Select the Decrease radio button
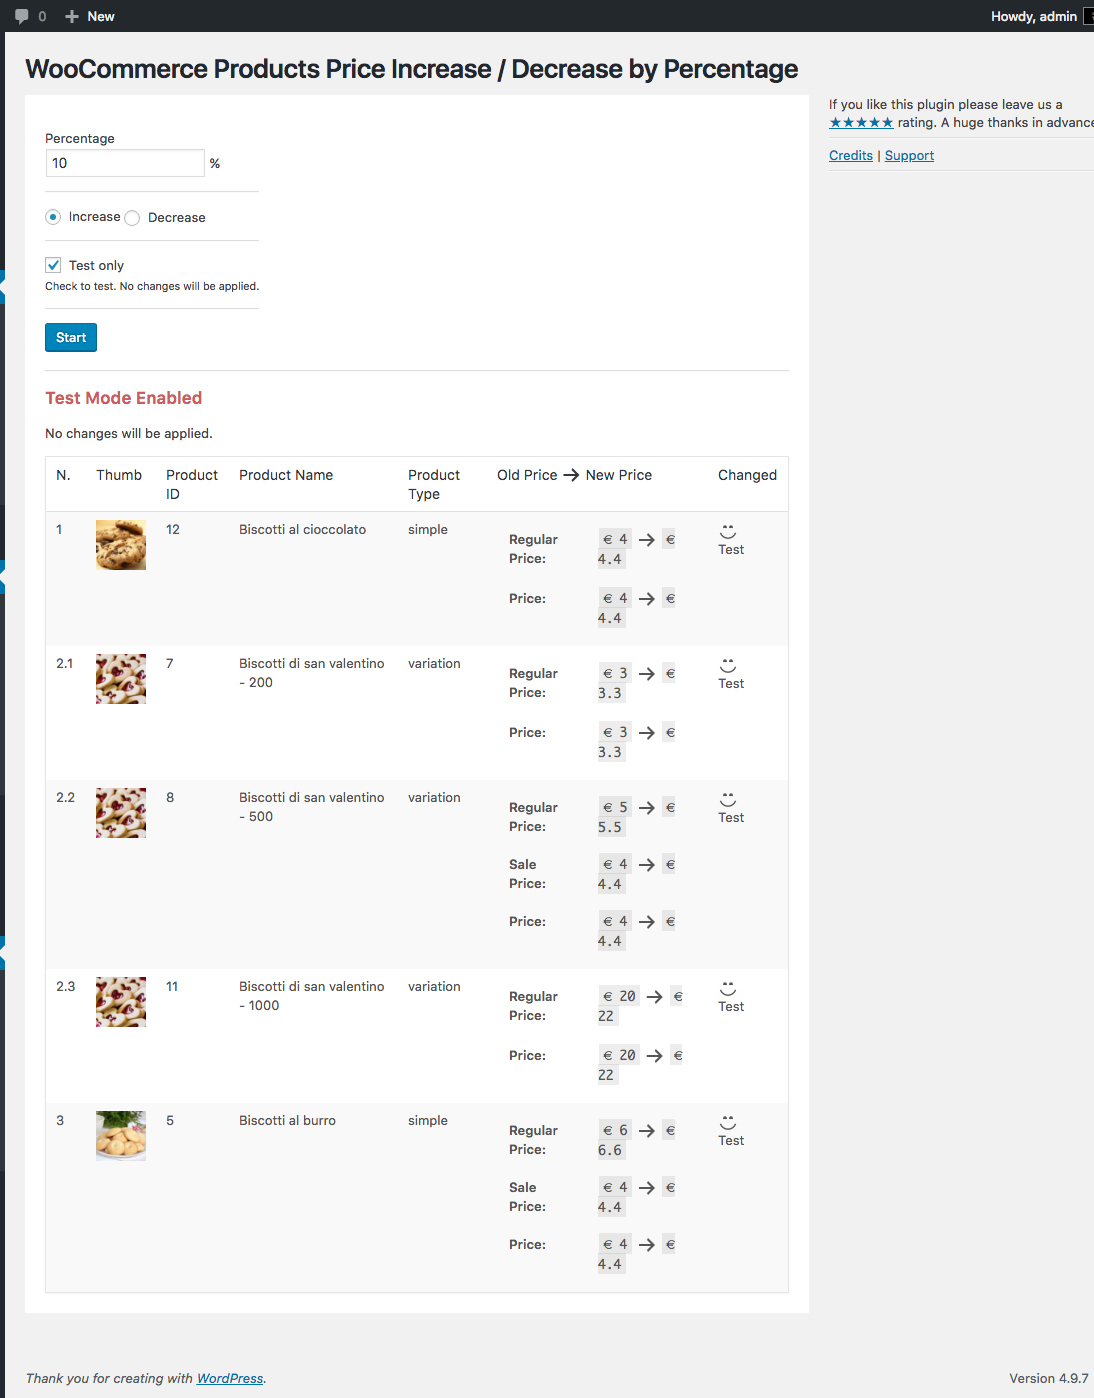Screen dimensions: 1094x1398 132,218
